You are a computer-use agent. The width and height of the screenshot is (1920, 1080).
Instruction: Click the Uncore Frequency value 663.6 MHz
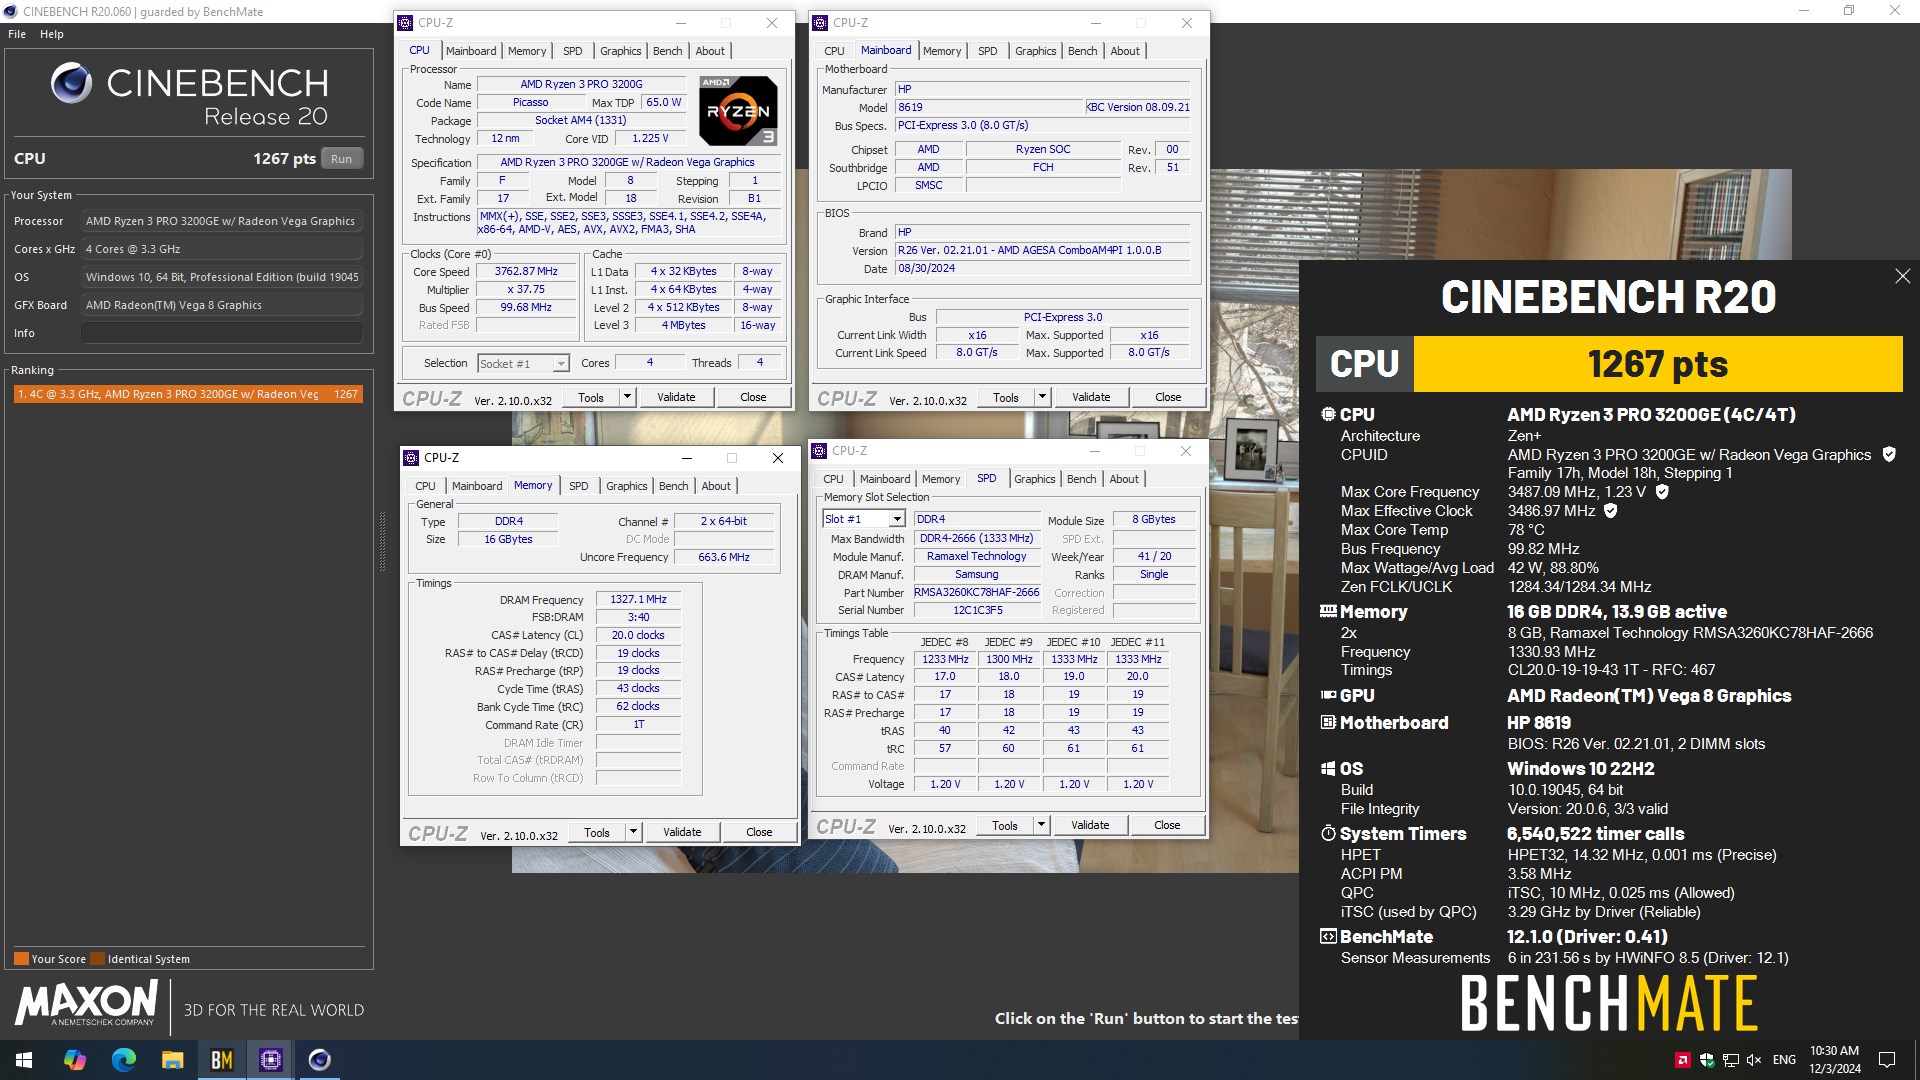(724, 557)
